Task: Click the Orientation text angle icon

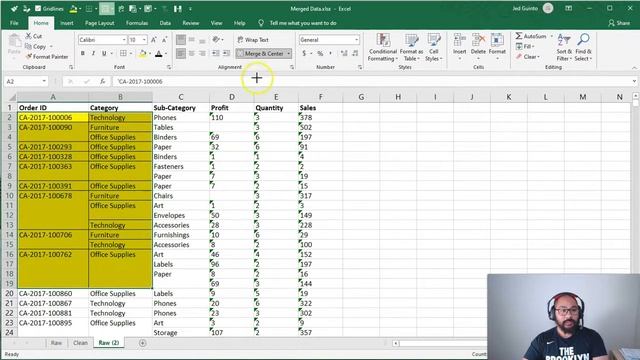Action: (x=216, y=40)
